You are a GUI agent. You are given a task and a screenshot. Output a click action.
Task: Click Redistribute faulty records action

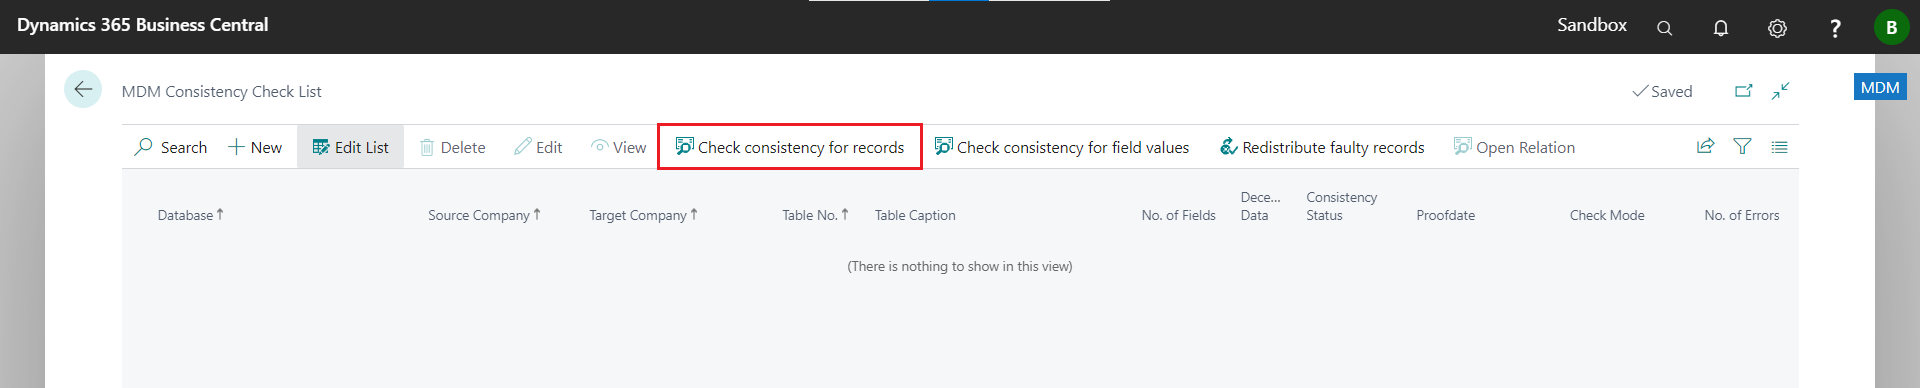pyautogui.click(x=1322, y=147)
